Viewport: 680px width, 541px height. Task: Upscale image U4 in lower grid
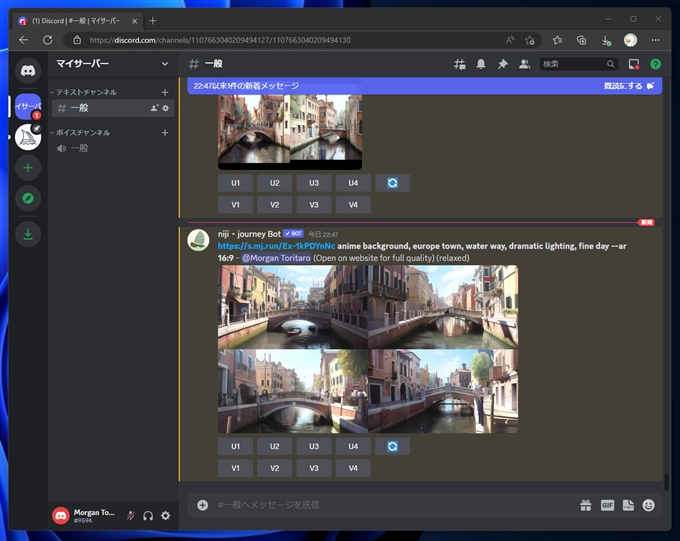pyautogui.click(x=353, y=446)
